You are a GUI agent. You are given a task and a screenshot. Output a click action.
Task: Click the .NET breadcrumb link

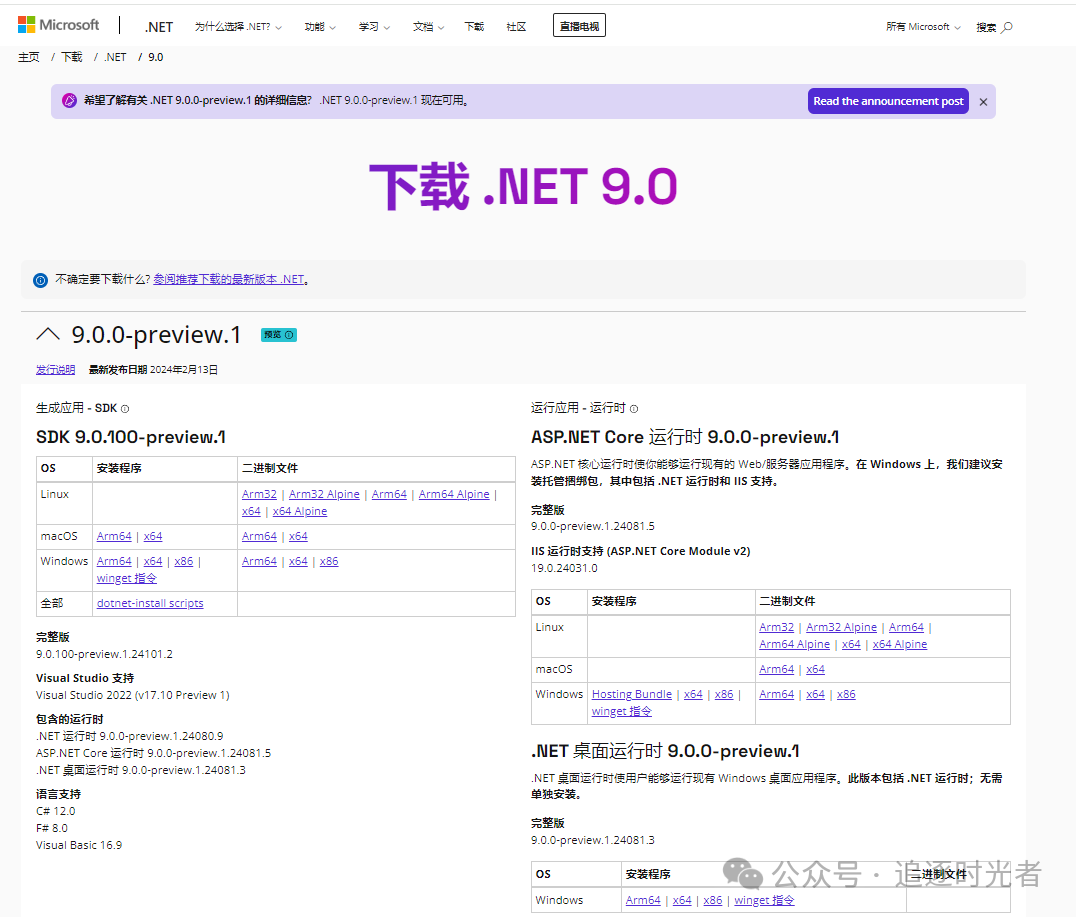coord(115,57)
